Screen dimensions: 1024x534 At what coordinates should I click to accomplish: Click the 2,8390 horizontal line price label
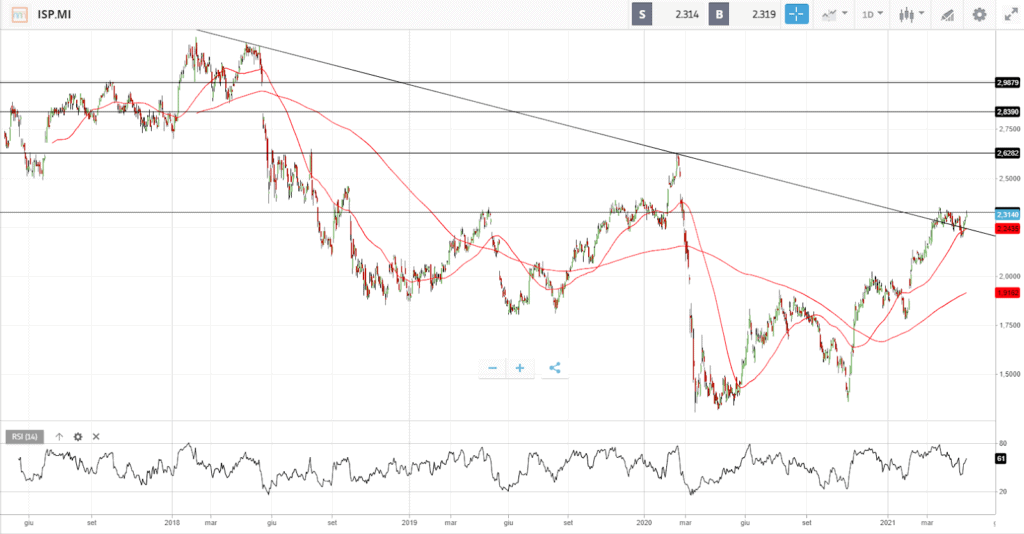click(1007, 112)
